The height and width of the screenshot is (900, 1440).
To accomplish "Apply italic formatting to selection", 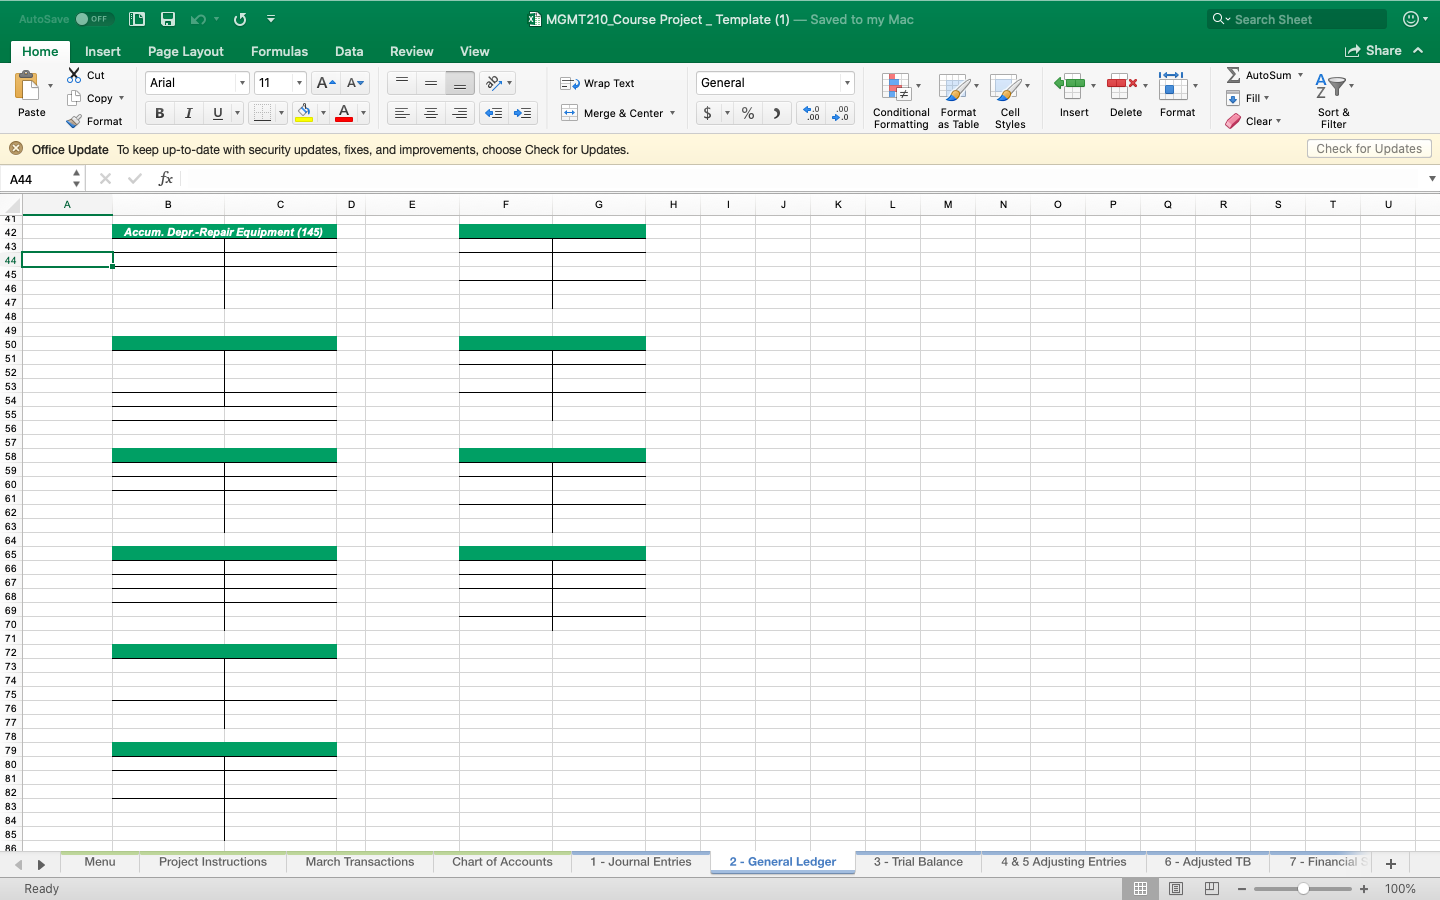I will pyautogui.click(x=188, y=113).
